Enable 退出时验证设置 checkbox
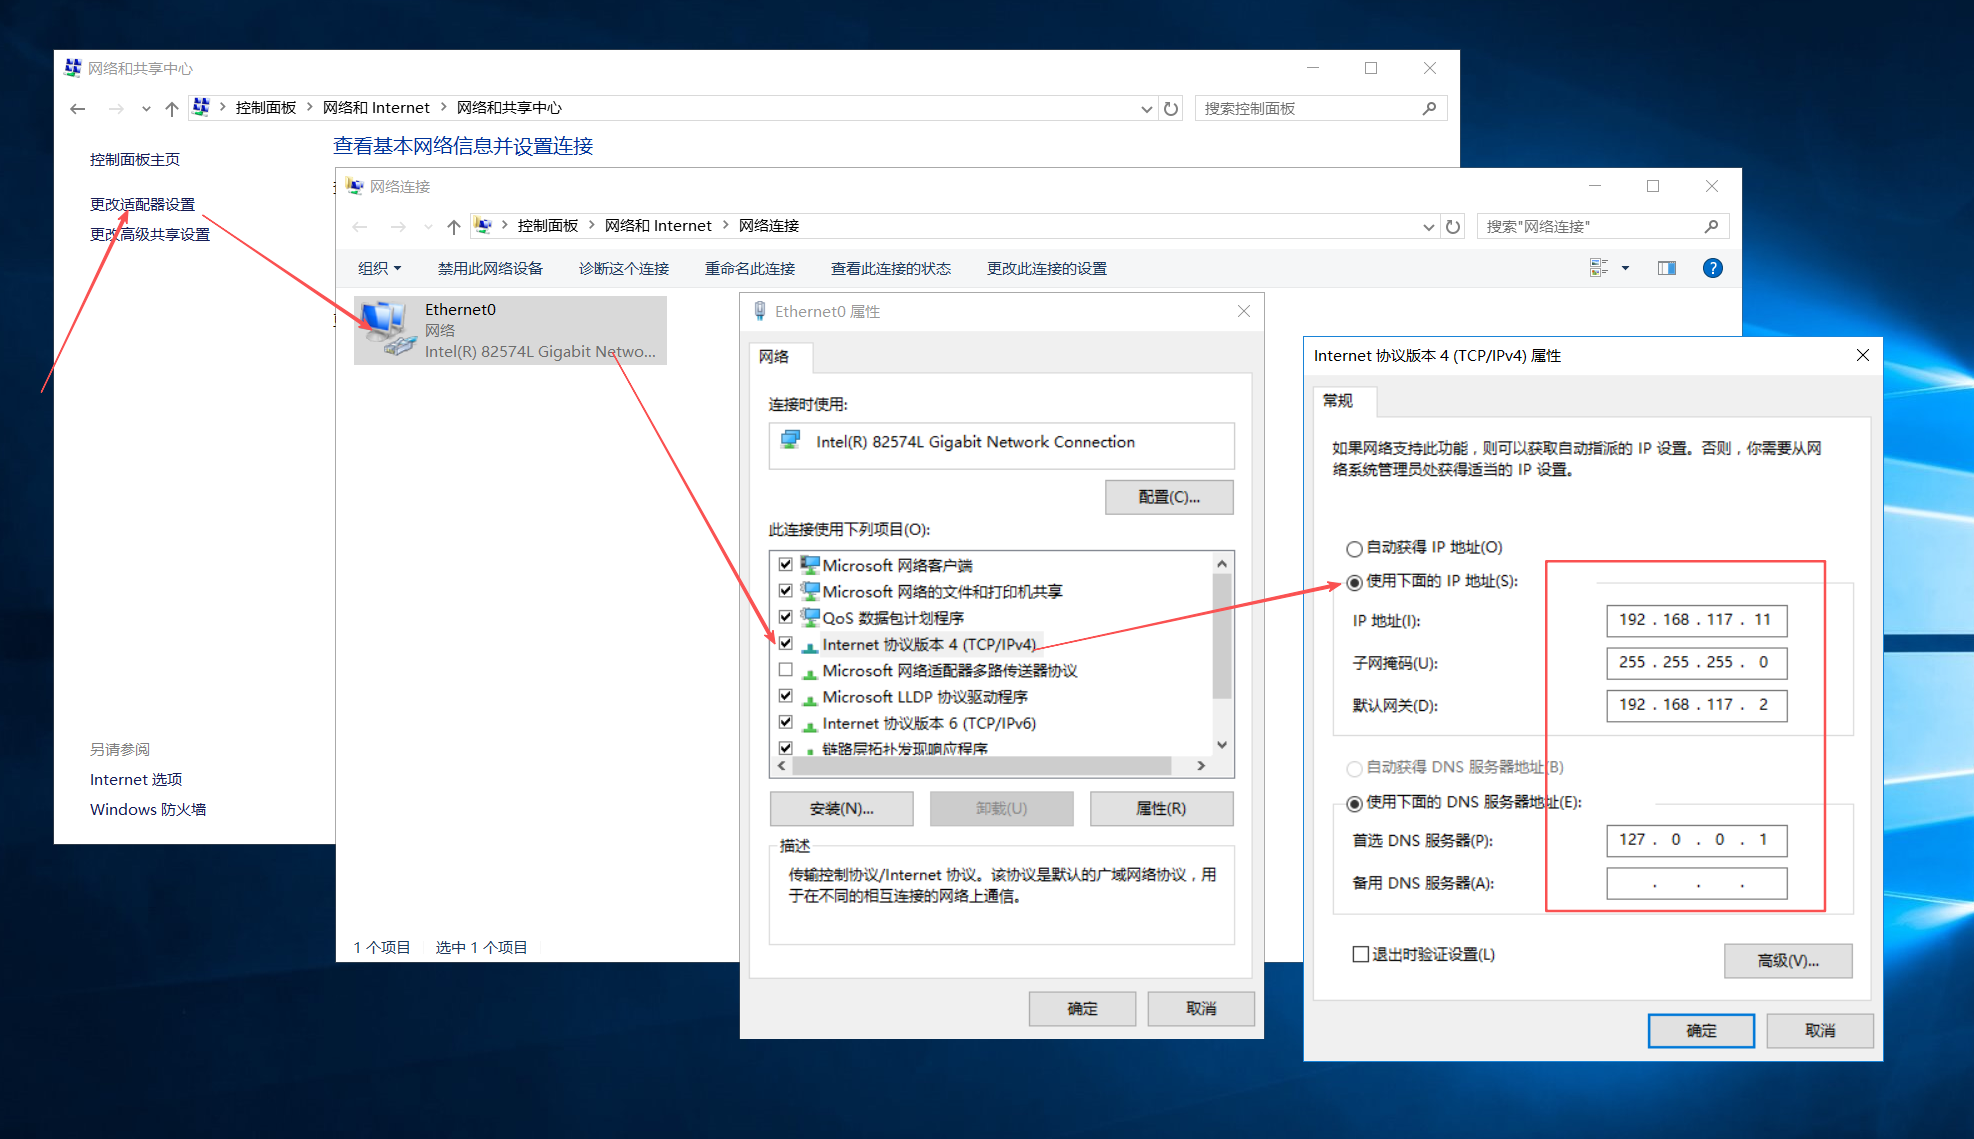Image resolution: width=1974 pixels, height=1139 pixels. (1360, 954)
